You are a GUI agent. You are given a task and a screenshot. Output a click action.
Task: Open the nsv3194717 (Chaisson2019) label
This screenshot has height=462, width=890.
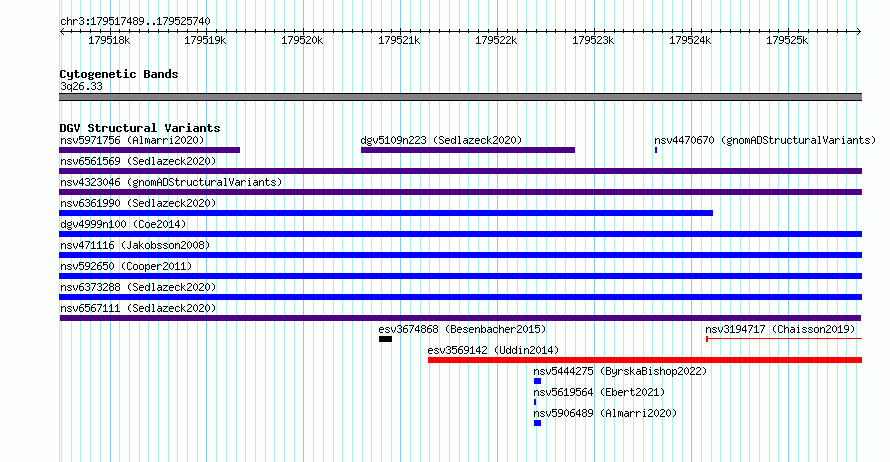780,329
